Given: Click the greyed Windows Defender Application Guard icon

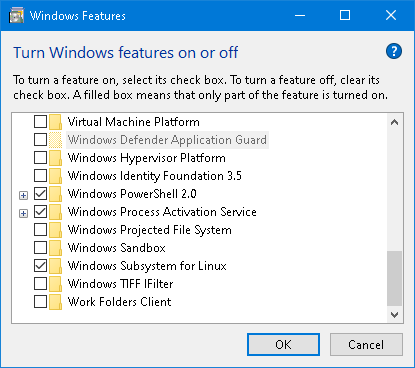Looking at the screenshot, I should coord(55,140).
